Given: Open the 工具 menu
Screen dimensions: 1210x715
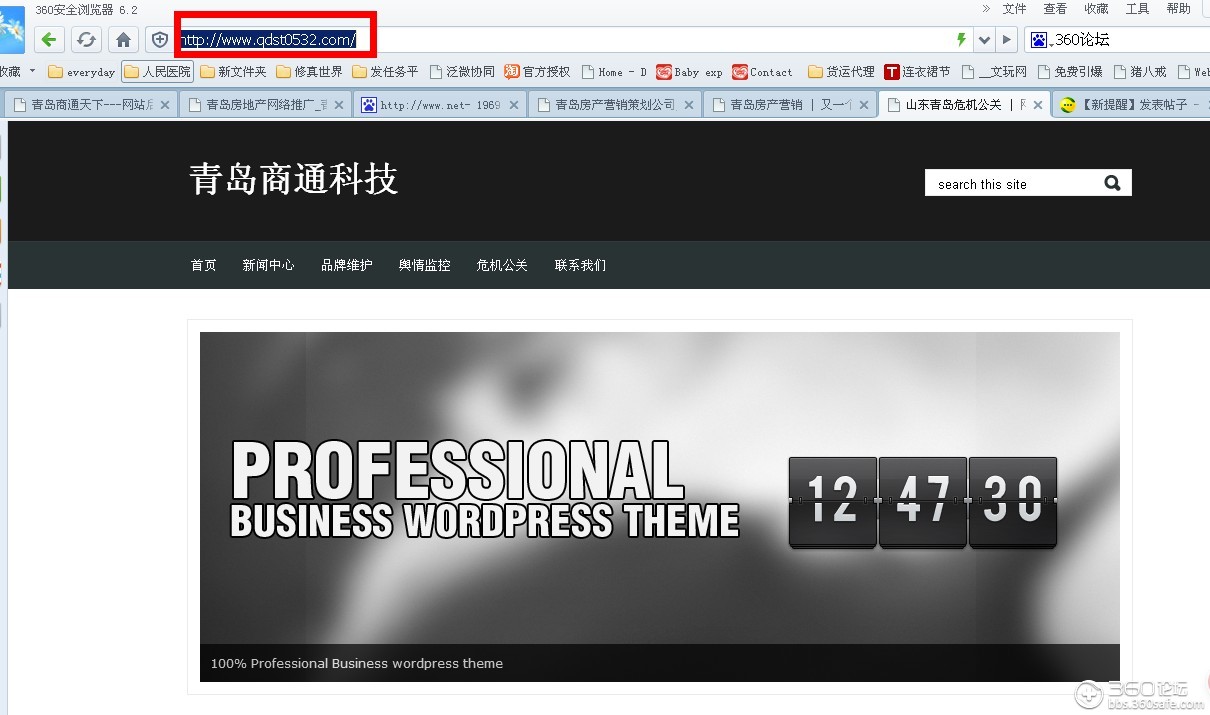Looking at the screenshot, I should pos(1138,8).
